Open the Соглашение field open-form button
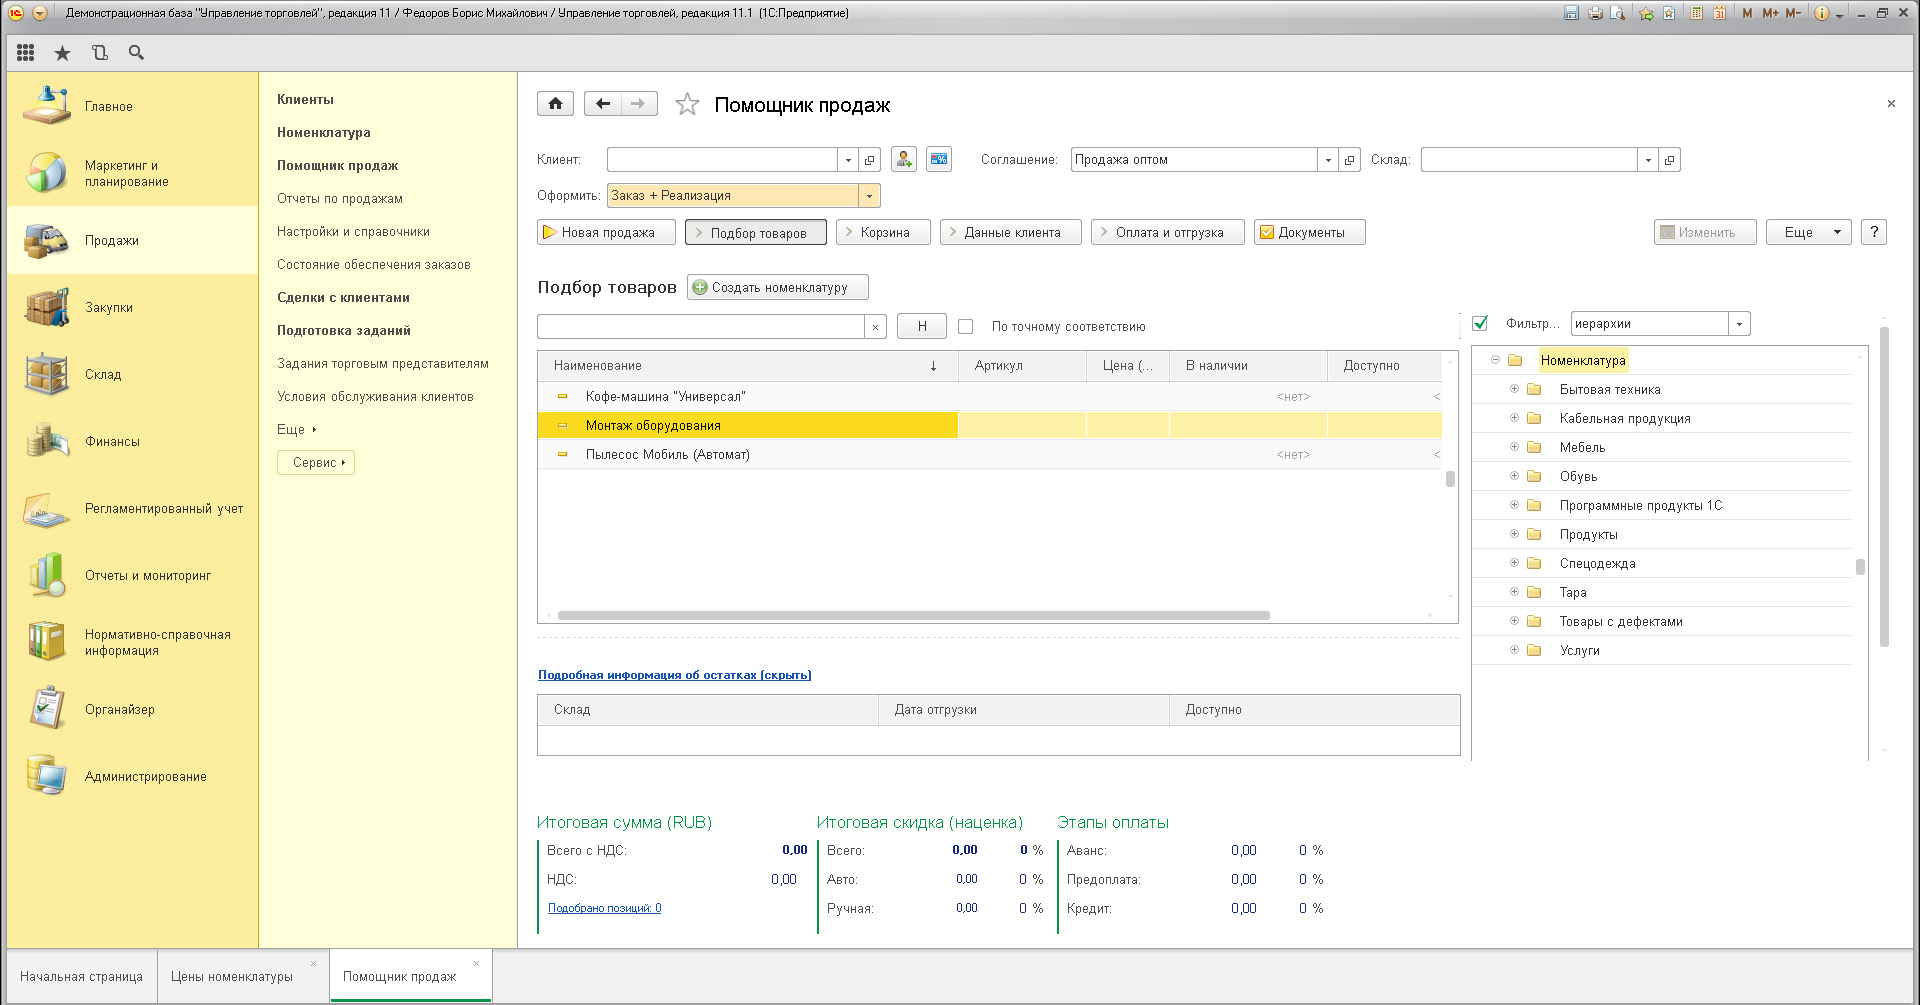Viewport: 1920px width, 1005px height. click(x=1350, y=160)
